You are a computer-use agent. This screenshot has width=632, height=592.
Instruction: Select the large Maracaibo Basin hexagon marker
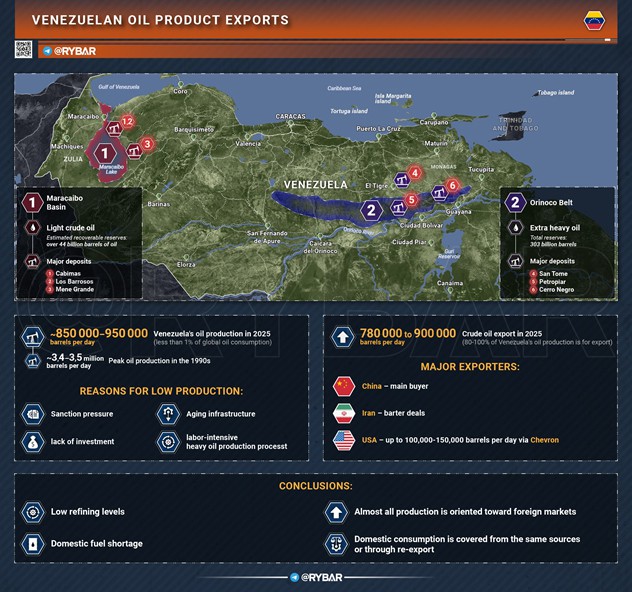coord(105,153)
